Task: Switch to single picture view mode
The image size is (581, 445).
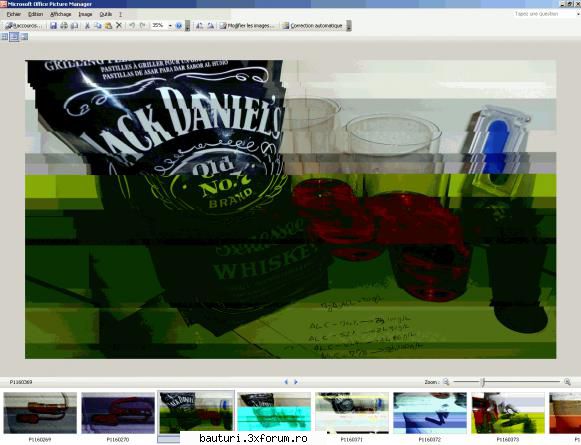Action: click(x=24, y=36)
